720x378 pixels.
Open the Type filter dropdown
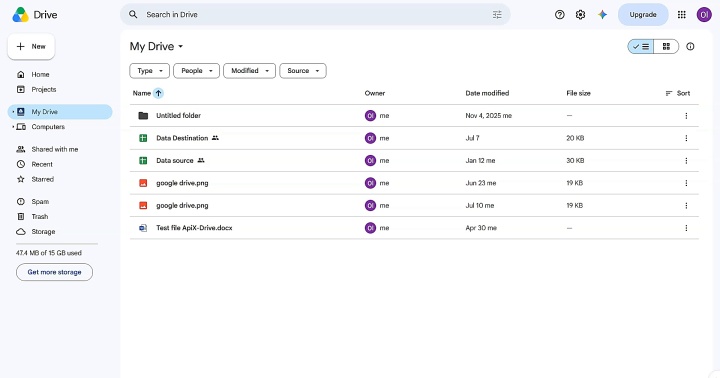[150, 71]
